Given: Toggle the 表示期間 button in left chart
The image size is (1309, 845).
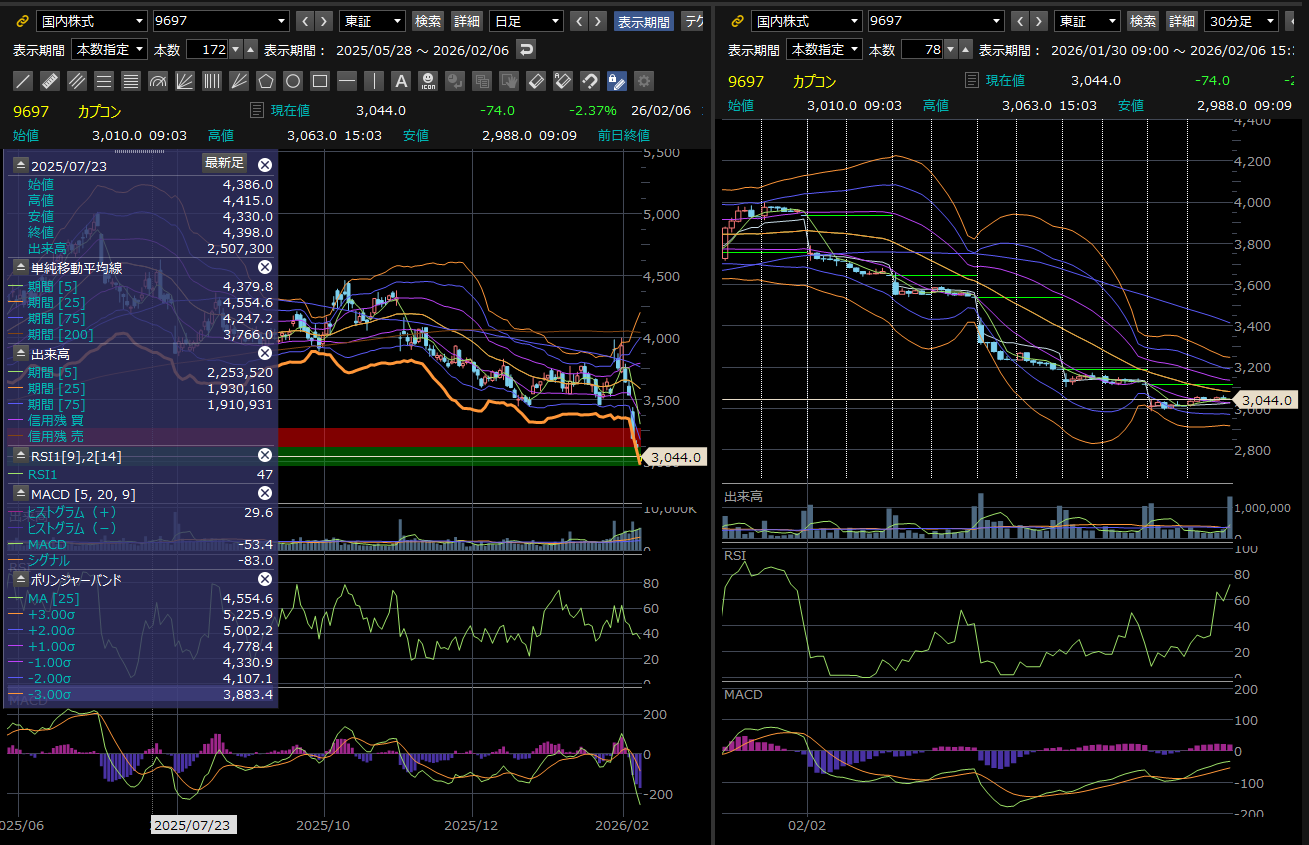Looking at the screenshot, I should pos(643,21).
